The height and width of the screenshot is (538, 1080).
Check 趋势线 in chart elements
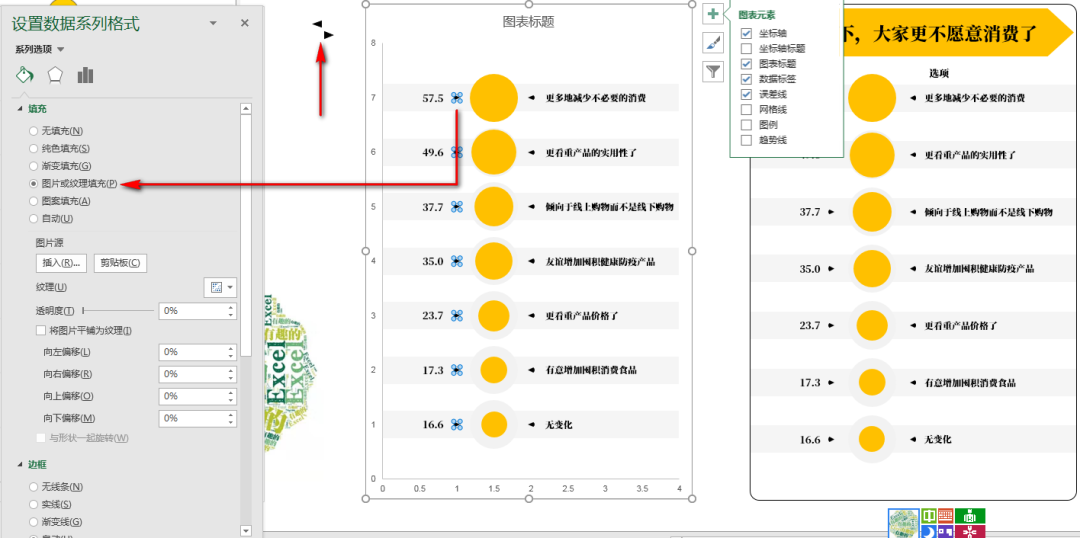746,140
